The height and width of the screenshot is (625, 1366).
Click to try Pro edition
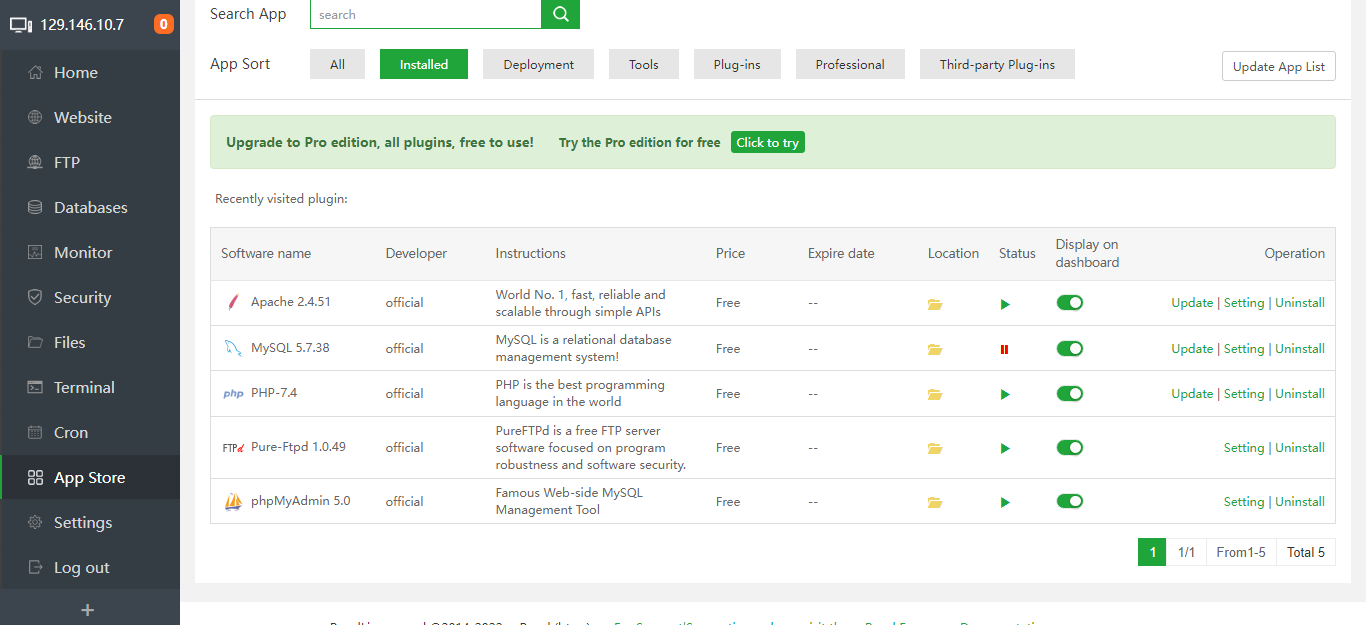point(767,143)
